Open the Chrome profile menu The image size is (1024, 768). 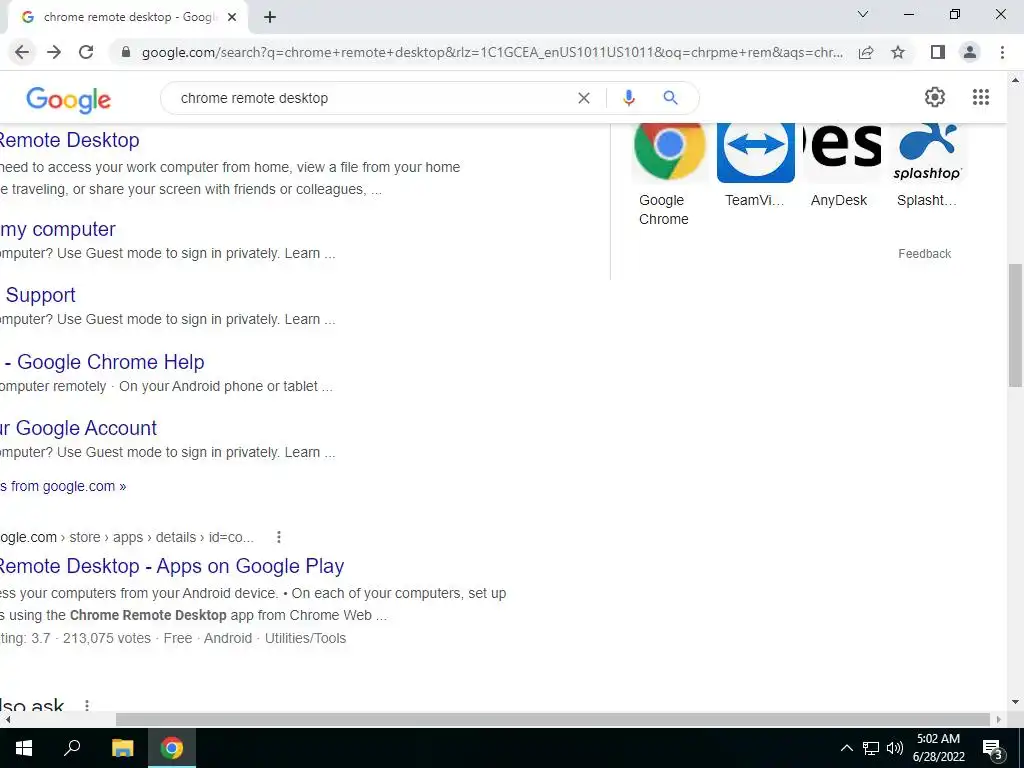point(970,52)
